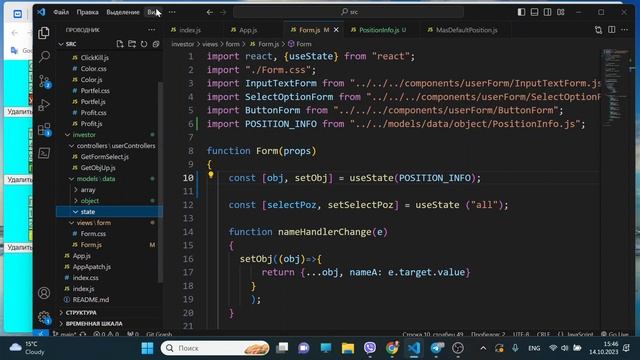640x360 pixels.
Task: Open the Run and Debug view
Action: pos(44,105)
